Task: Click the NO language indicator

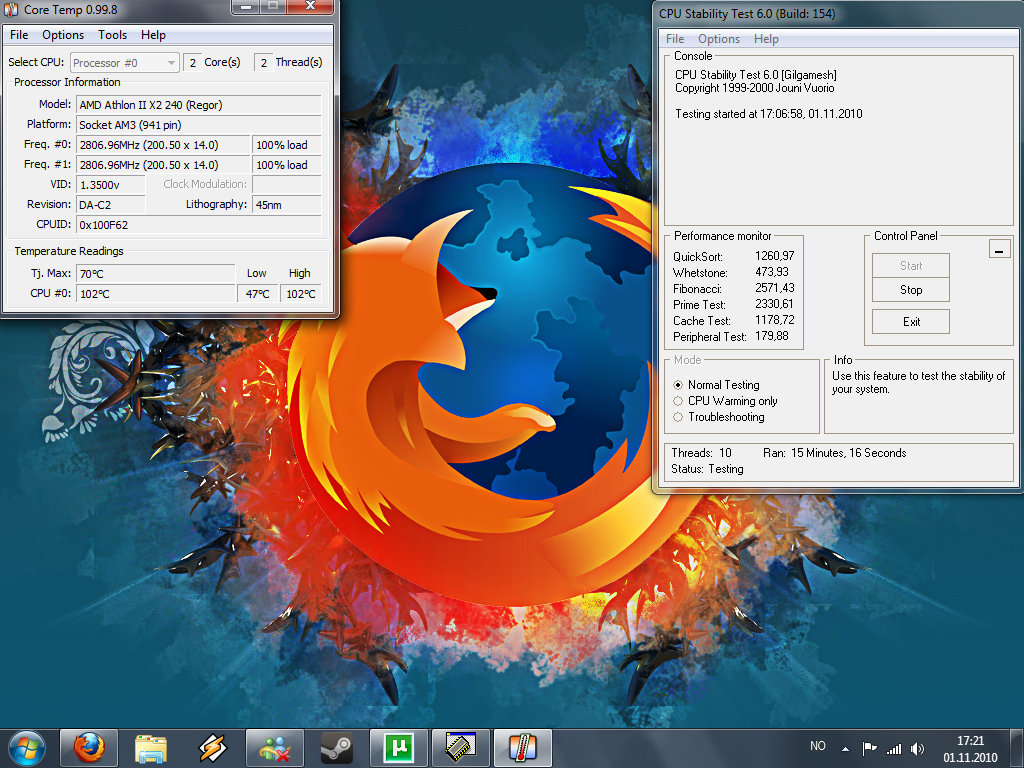Action: click(x=818, y=746)
